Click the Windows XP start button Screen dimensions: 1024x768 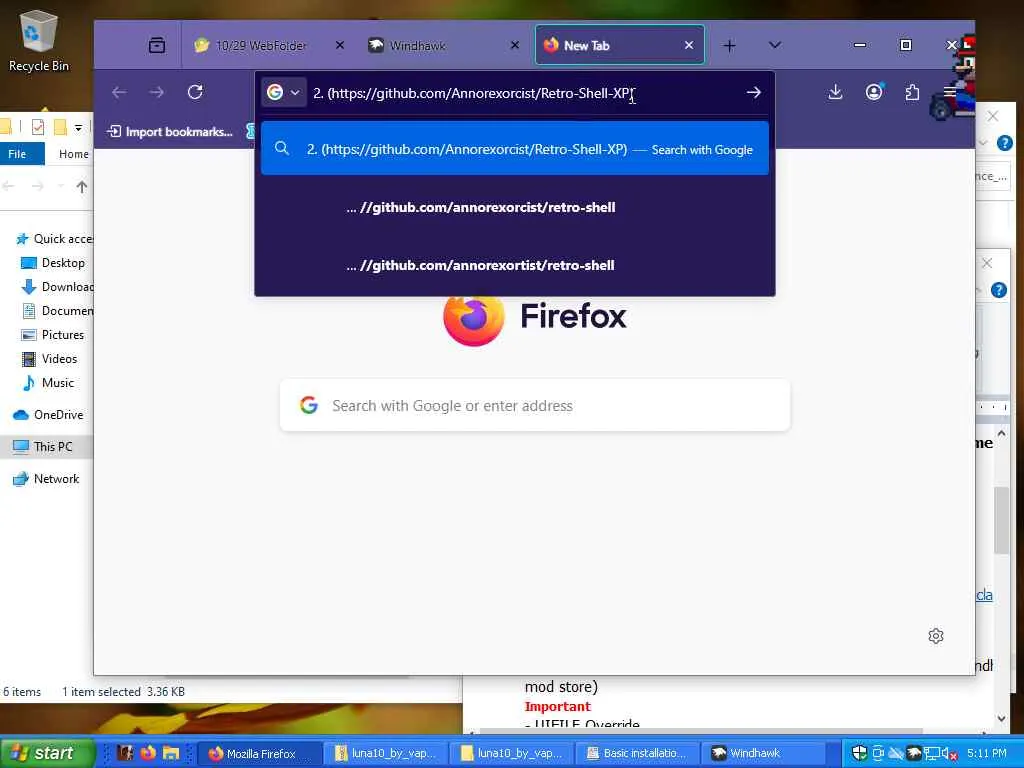tap(47, 753)
